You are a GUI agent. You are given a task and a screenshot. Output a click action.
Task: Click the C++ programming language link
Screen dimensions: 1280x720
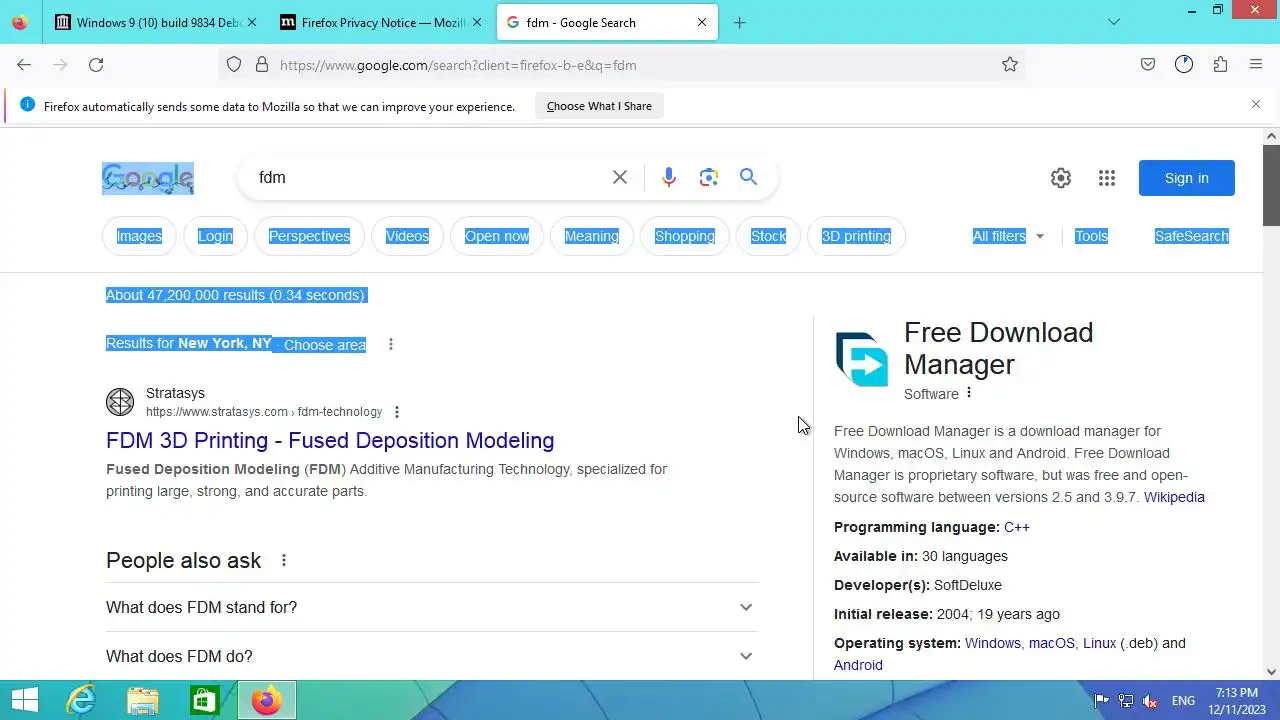pos(1017,527)
